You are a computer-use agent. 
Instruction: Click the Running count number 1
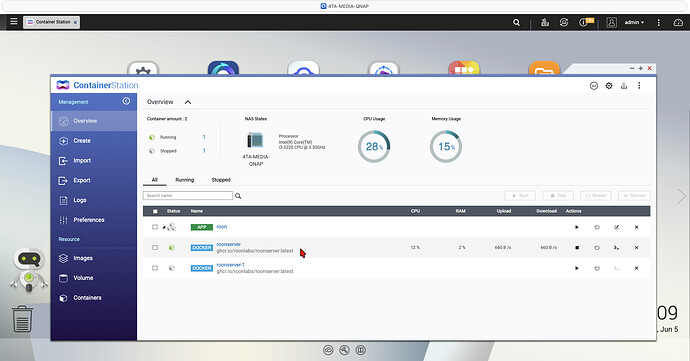[204, 137]
